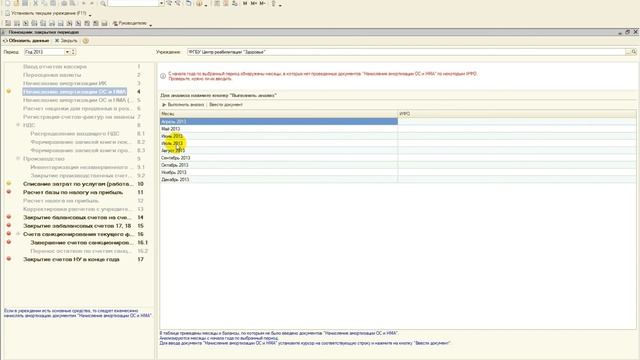The width and height of the screenshot is (640, 360).
Task: Open the Руководителю dropdown menu
Action: (151, 25)
